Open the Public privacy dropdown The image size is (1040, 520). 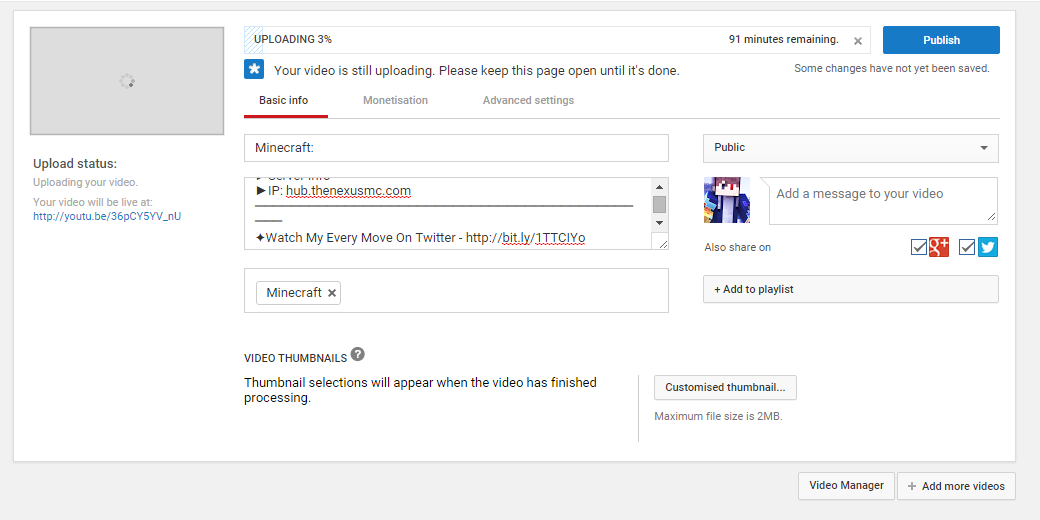coord(850,148)
